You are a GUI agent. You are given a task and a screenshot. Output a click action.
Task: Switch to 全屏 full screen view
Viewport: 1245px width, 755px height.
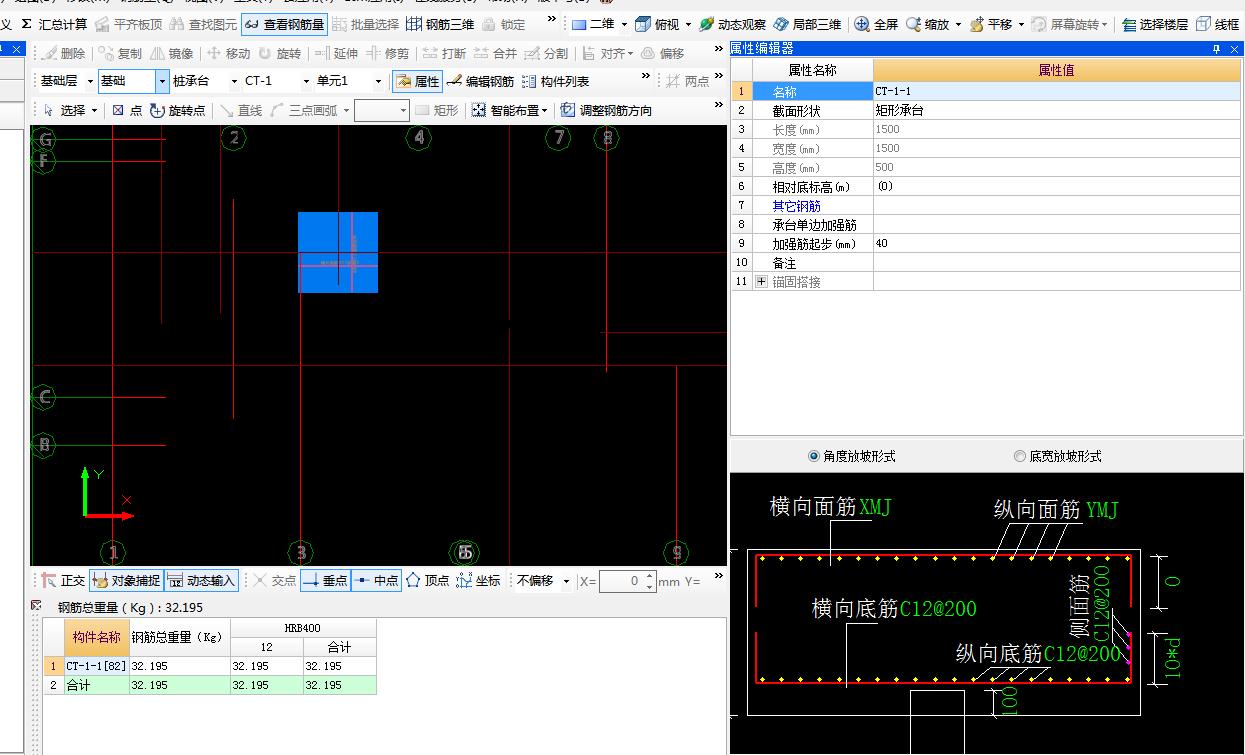click(x=877, y=24)
